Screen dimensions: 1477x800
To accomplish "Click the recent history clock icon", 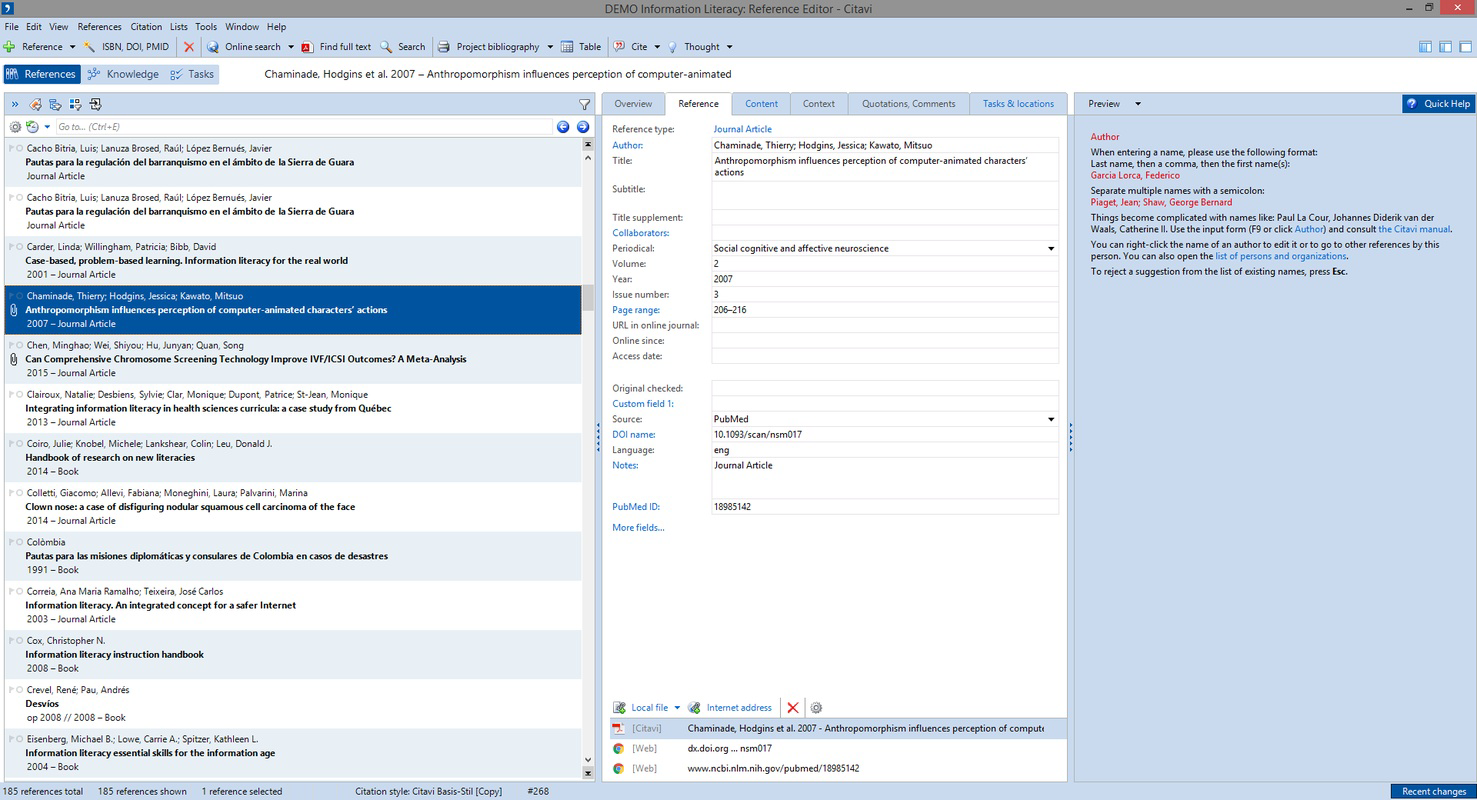I will [x=32, y=127].
